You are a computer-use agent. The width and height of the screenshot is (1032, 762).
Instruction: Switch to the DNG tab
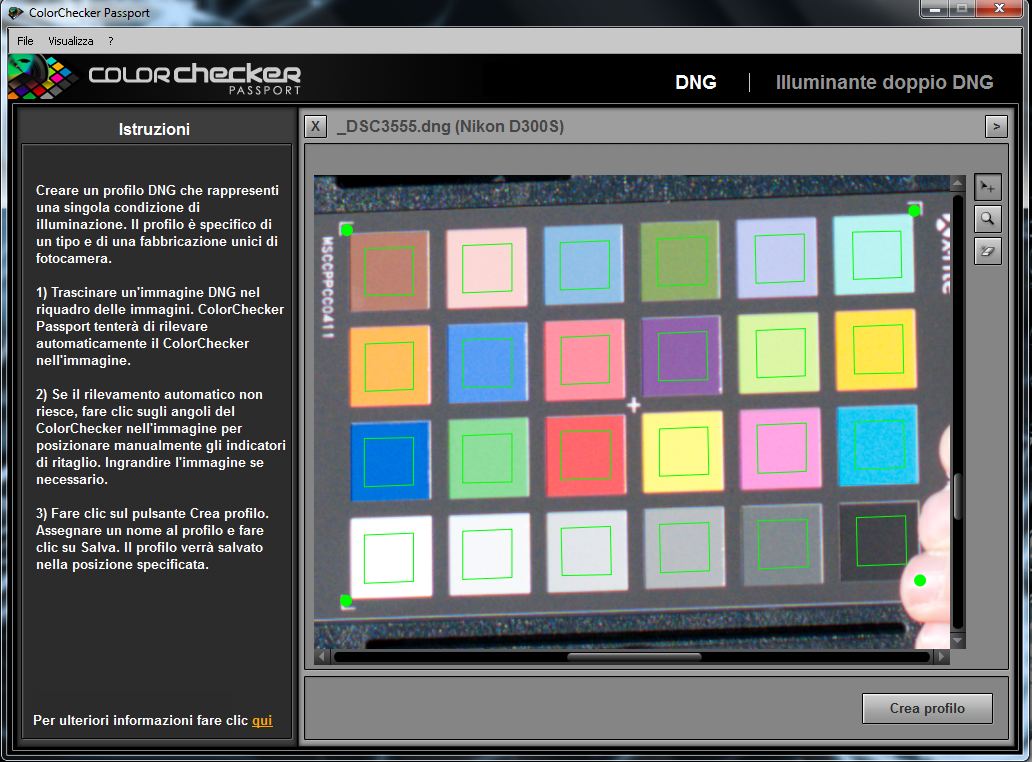[x=696, y=82]
